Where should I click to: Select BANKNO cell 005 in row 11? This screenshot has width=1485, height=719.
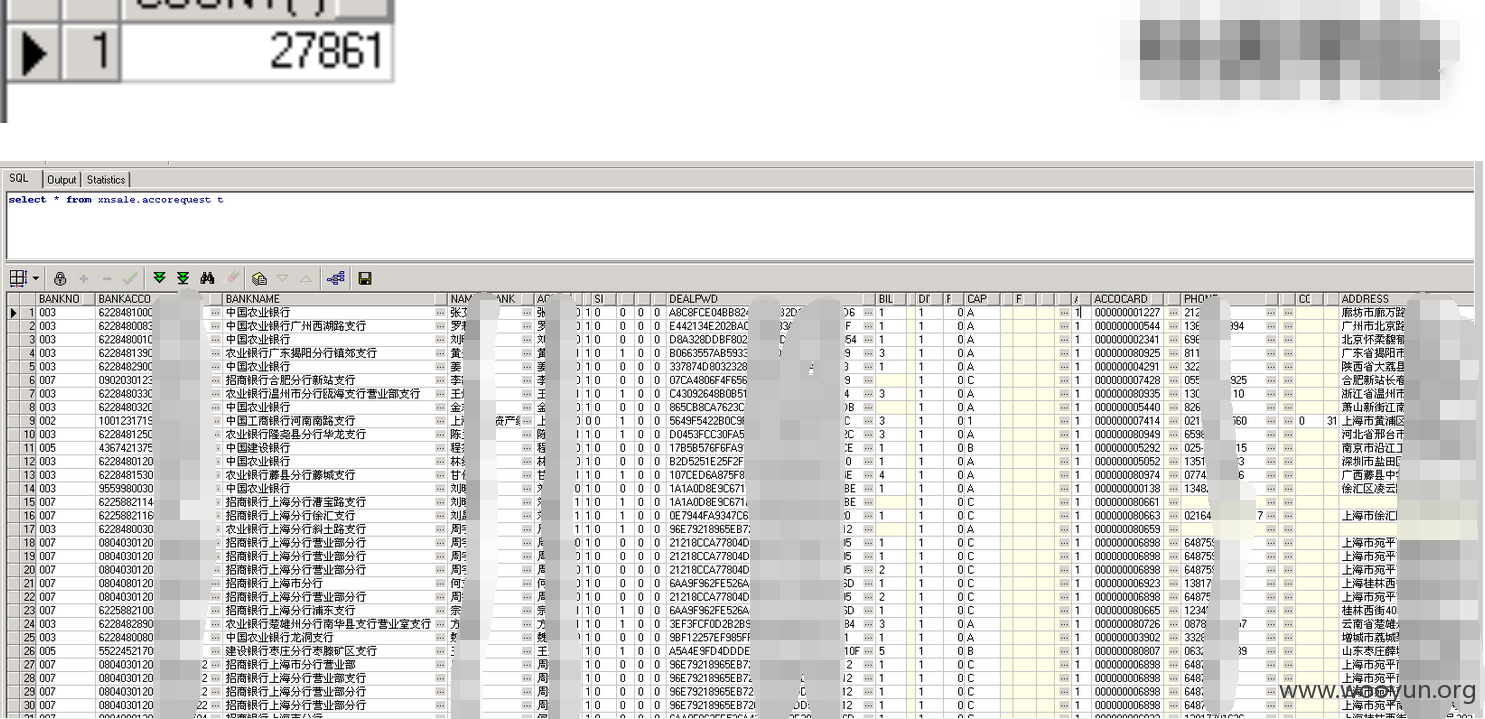65,448
